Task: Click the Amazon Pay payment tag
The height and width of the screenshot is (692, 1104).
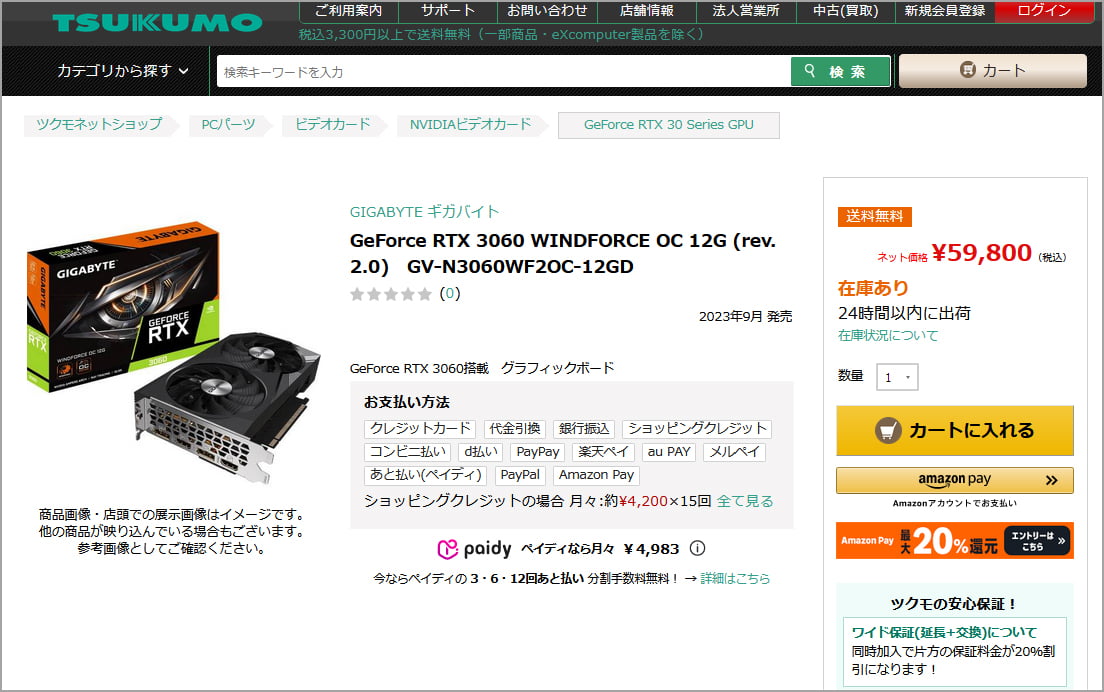Action: [x=596, y=475]
